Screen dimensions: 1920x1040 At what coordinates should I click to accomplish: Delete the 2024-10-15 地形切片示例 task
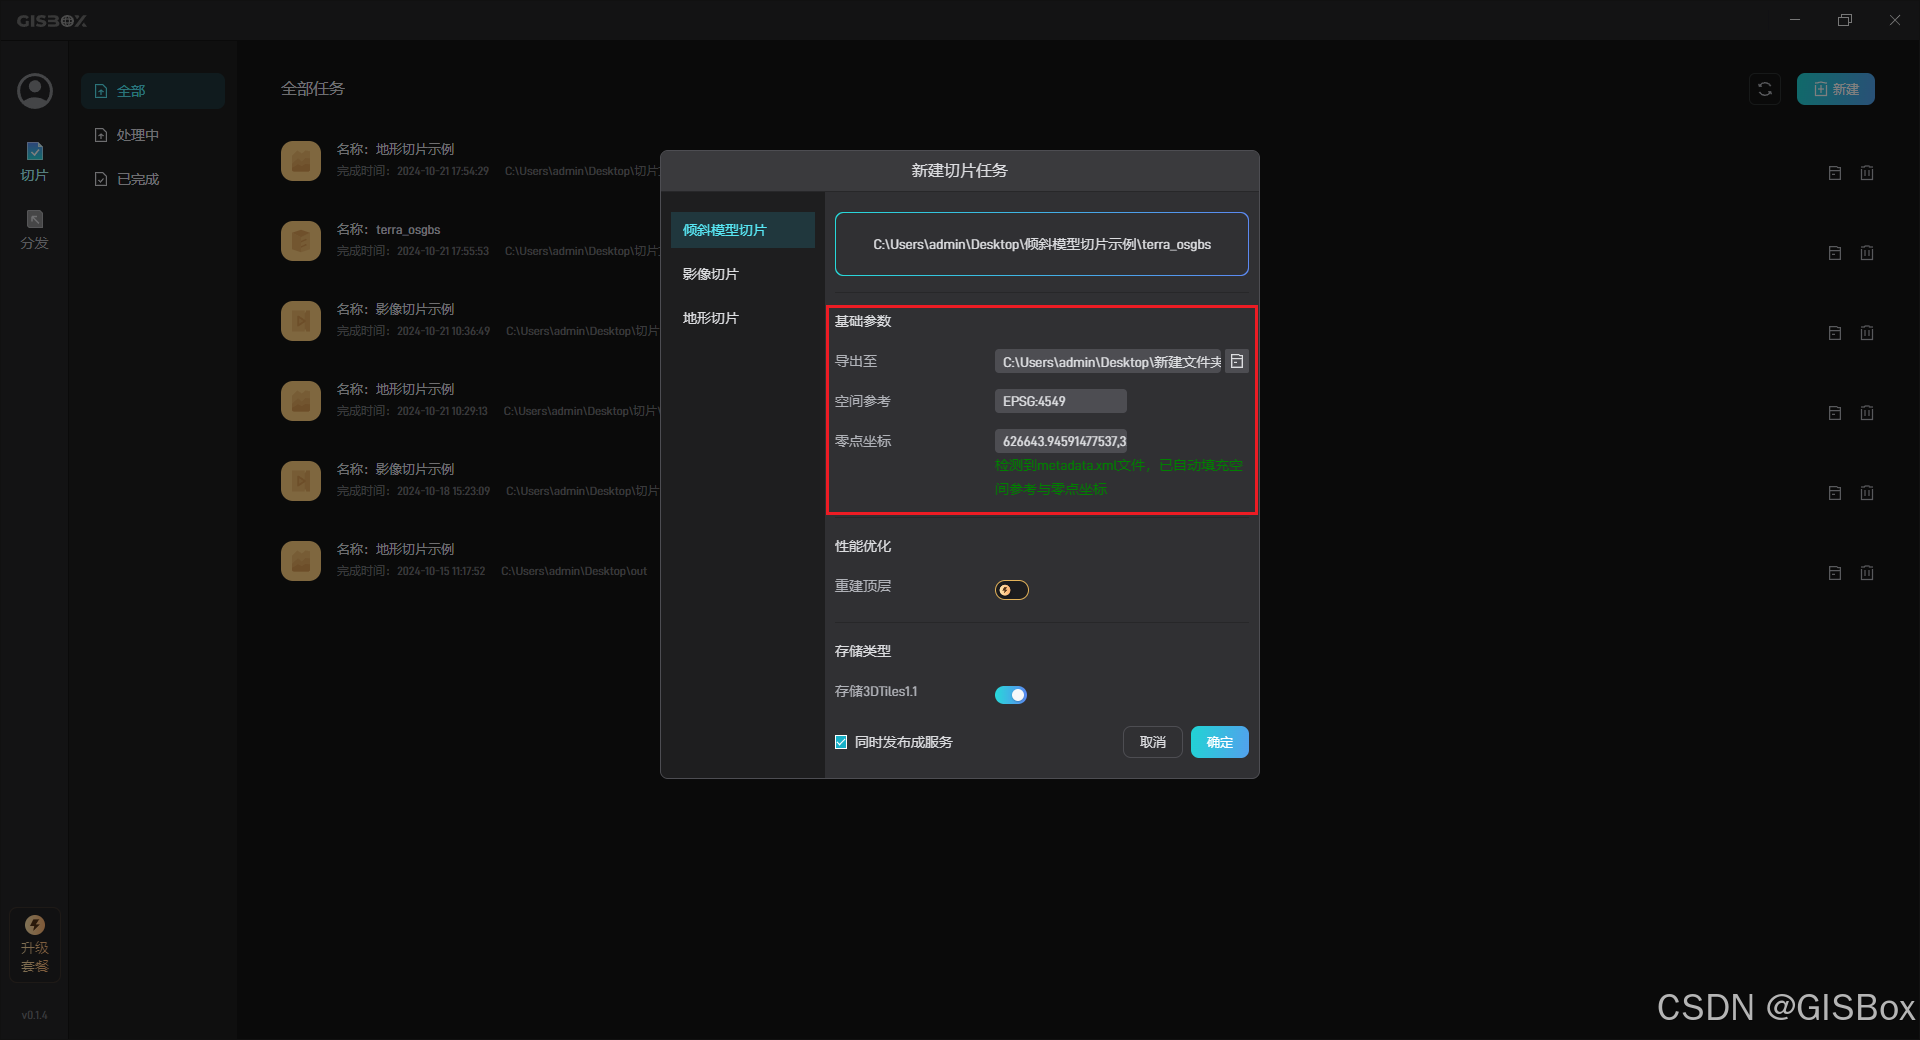pyautogui.click(x=1867, y=573)
